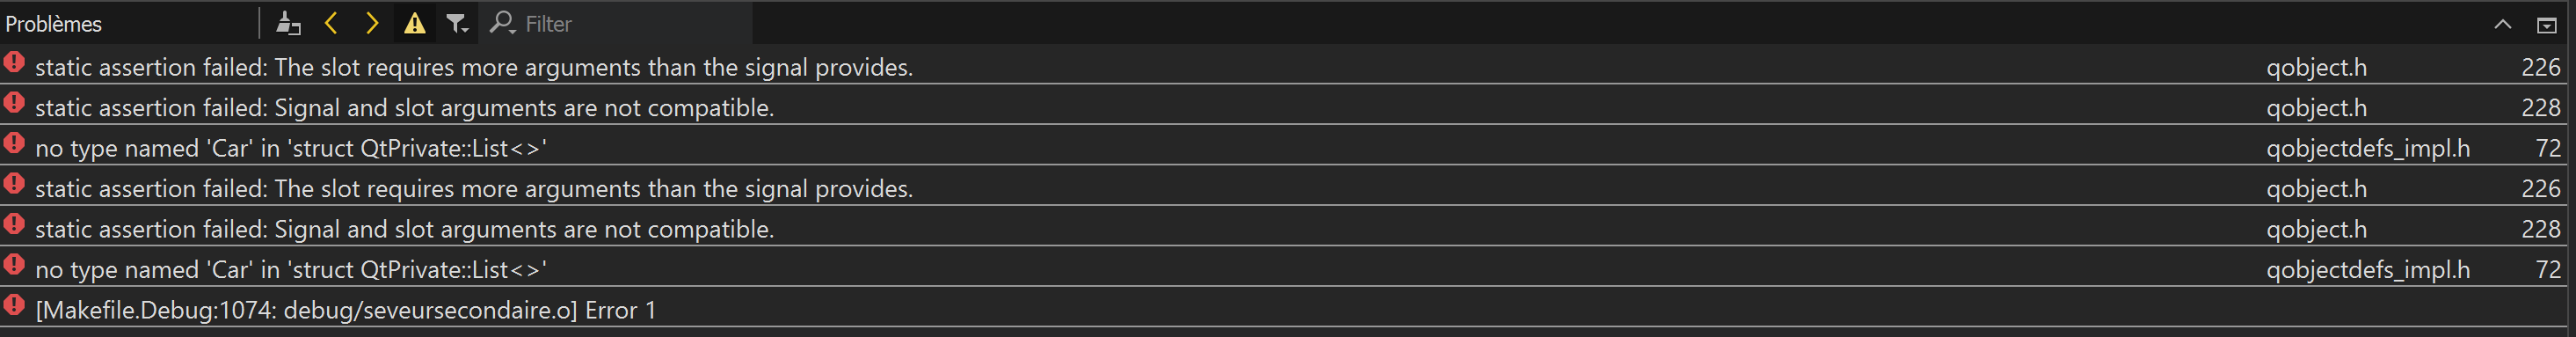This screenshot has width=2576, height=337.
Task: Select first 'Signal and slot arguments' error
Action: 1288,107
